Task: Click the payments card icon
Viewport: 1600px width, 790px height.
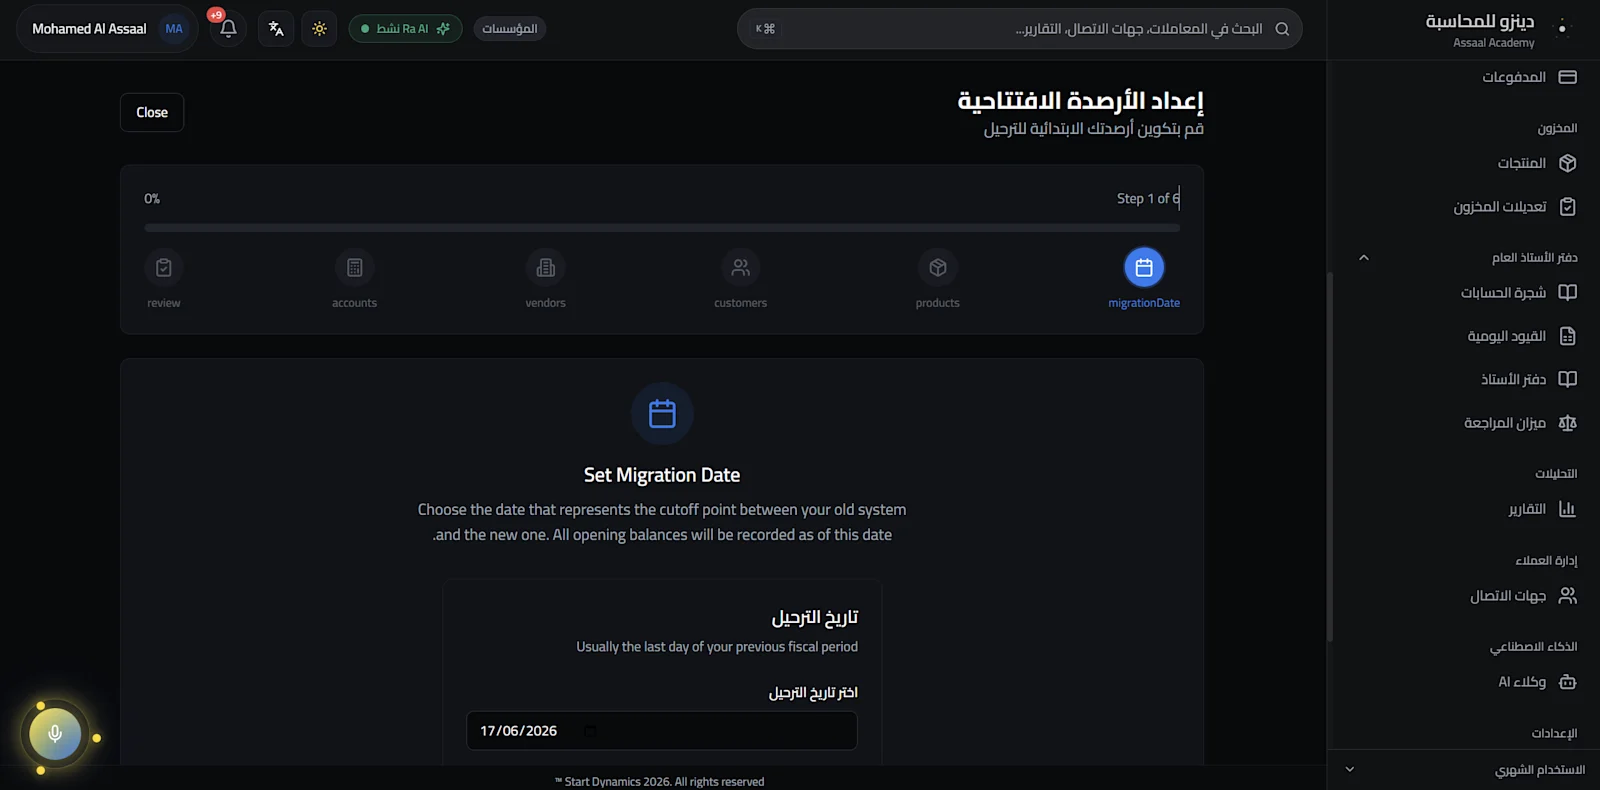Action: pos(1568,77)
